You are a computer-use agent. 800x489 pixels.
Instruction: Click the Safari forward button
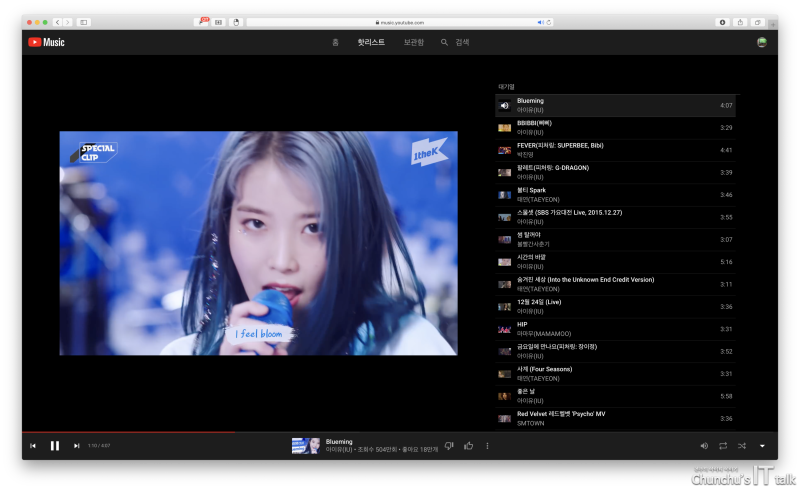point(67,22)
